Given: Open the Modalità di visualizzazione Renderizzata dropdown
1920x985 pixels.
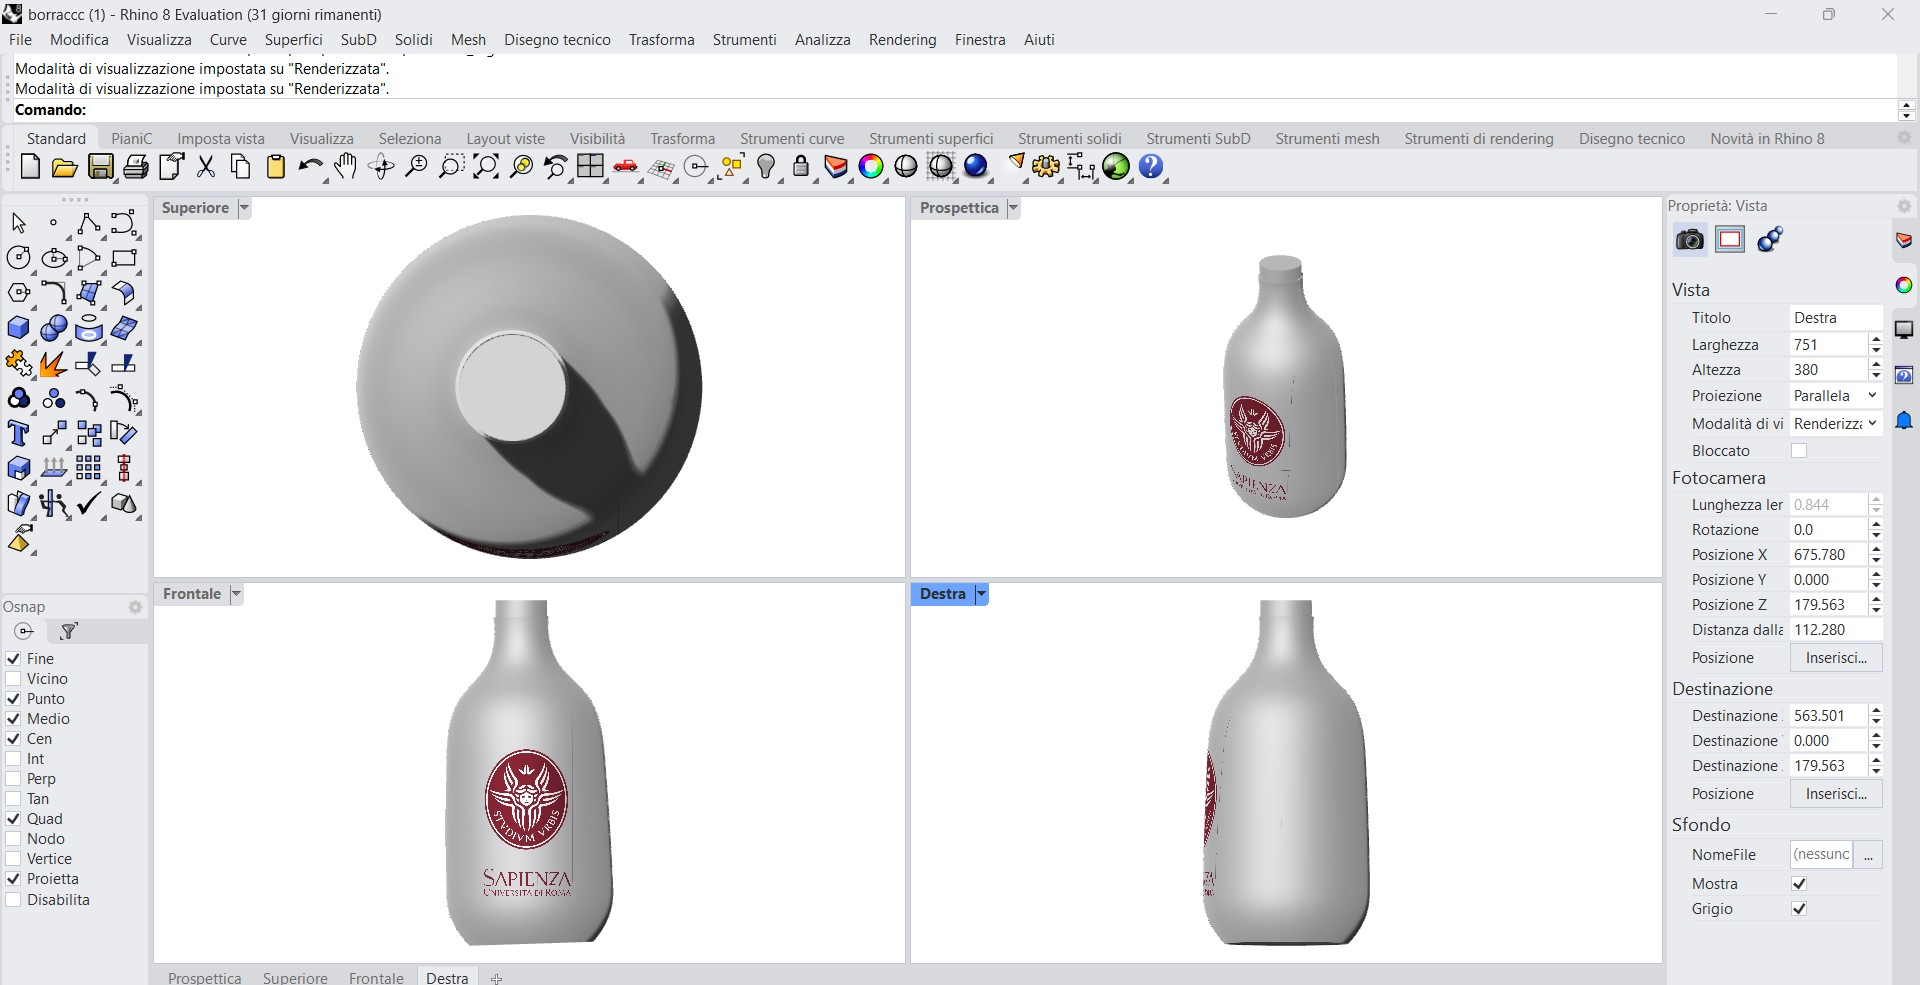Looking at the screenshot, I should tap(1835, 424).
